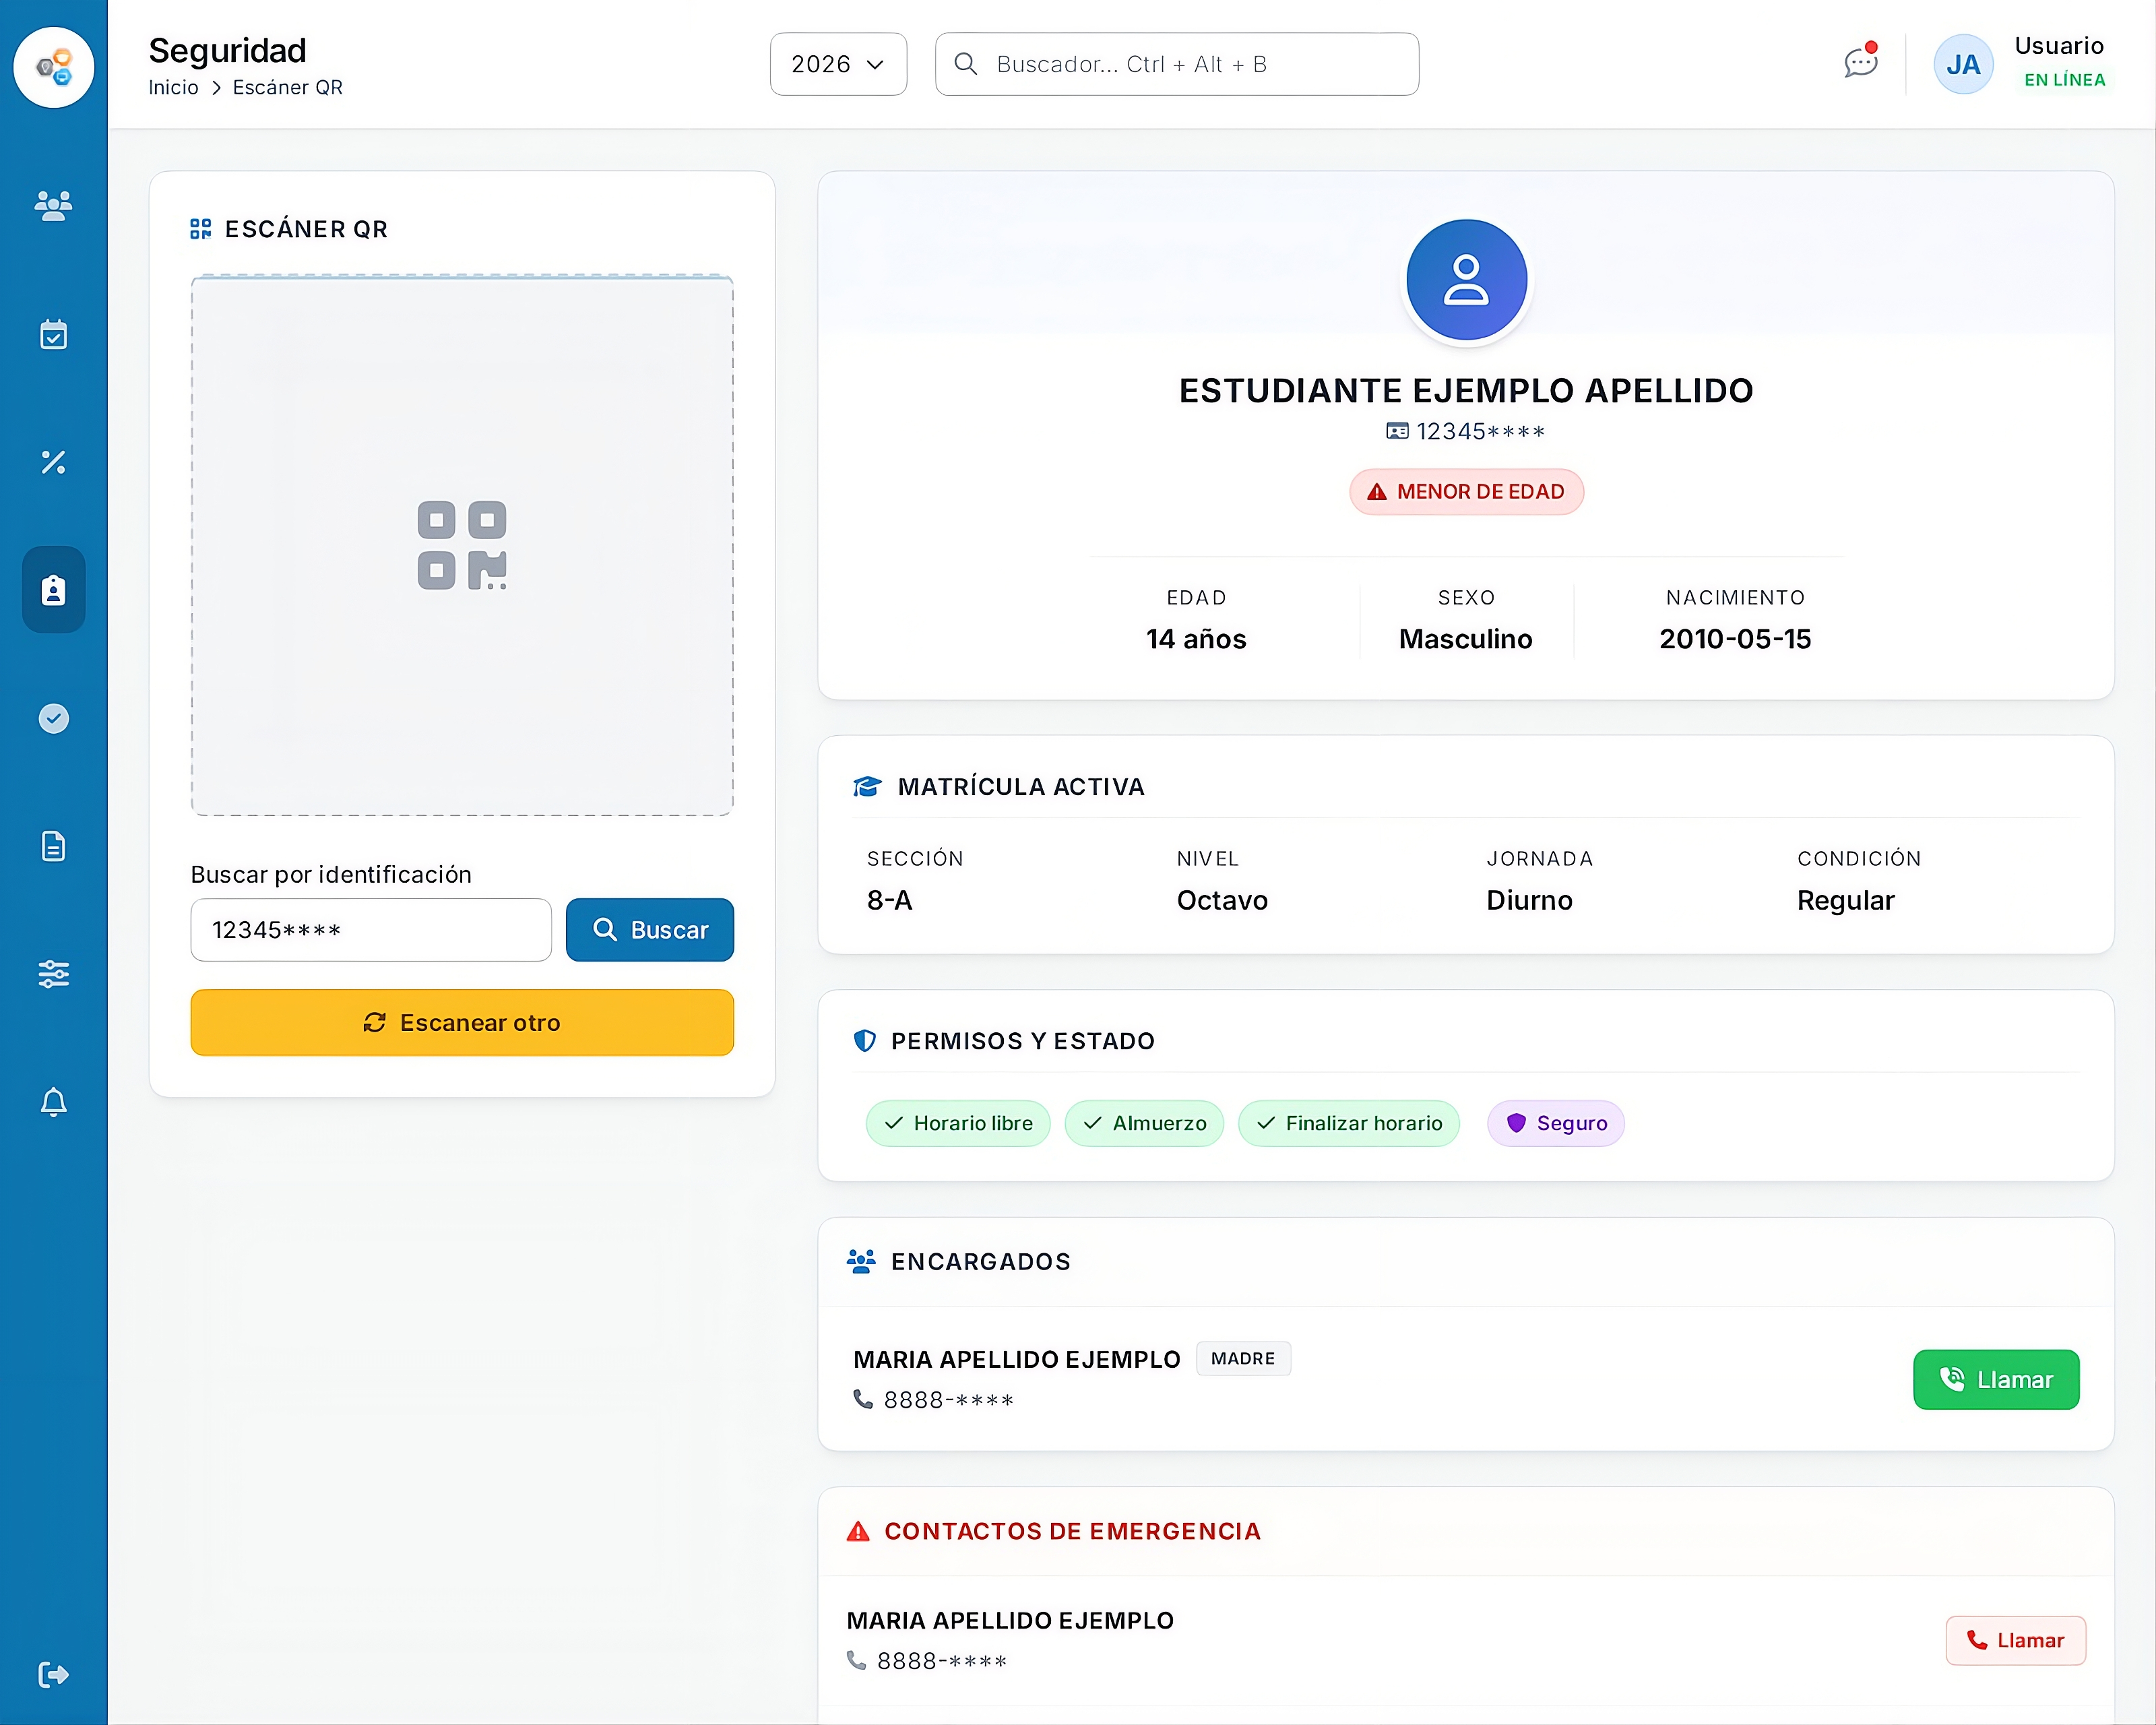The height and width of the screenshot is (1725, 2156).
Task: Click green Llamar button for Madre
Action: pyautogui.click(x=1996, y=1379)
